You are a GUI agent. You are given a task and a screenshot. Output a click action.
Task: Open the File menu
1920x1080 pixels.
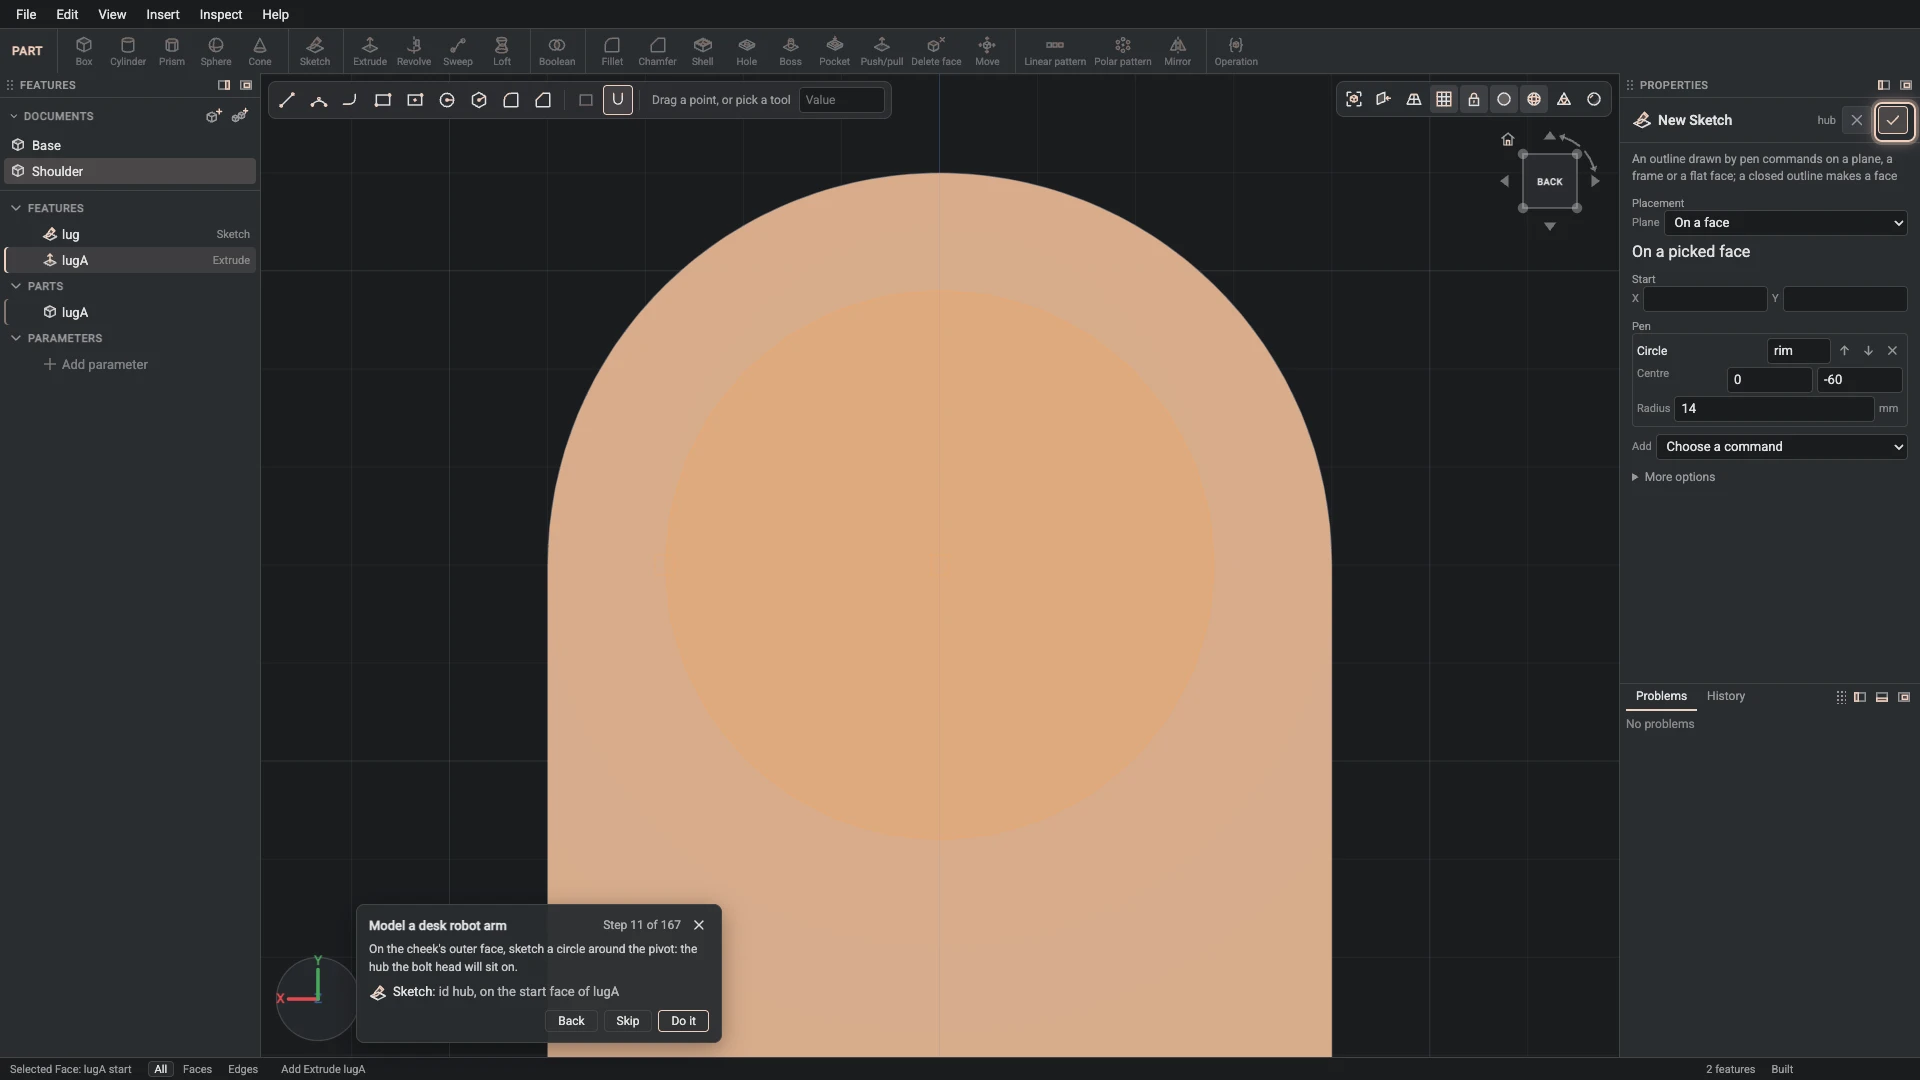26,14
